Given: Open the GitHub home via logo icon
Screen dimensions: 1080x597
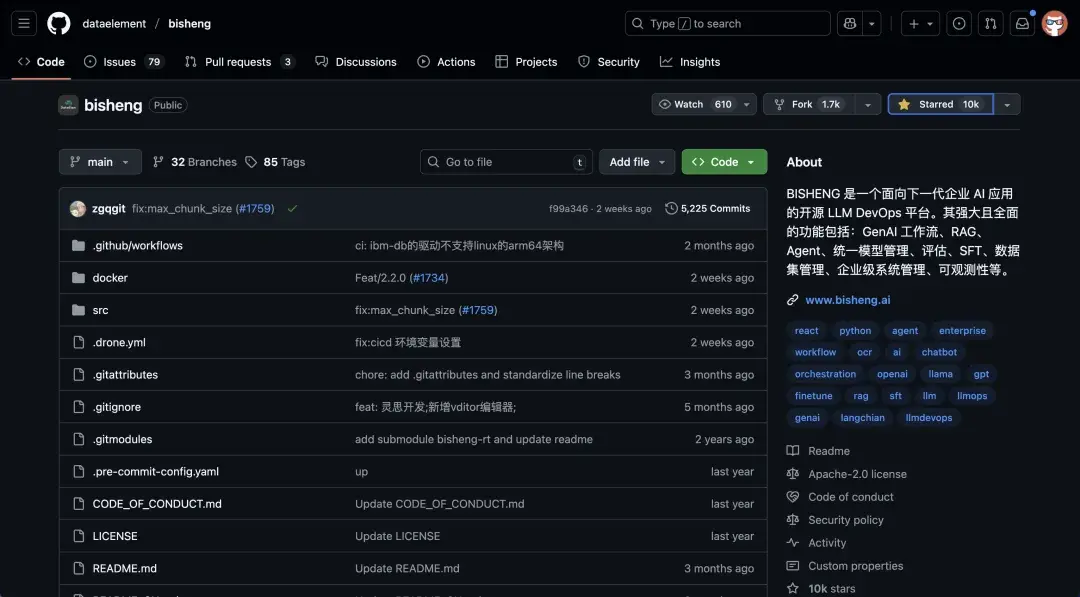Looking at the screenshot, I should [57, 23].
